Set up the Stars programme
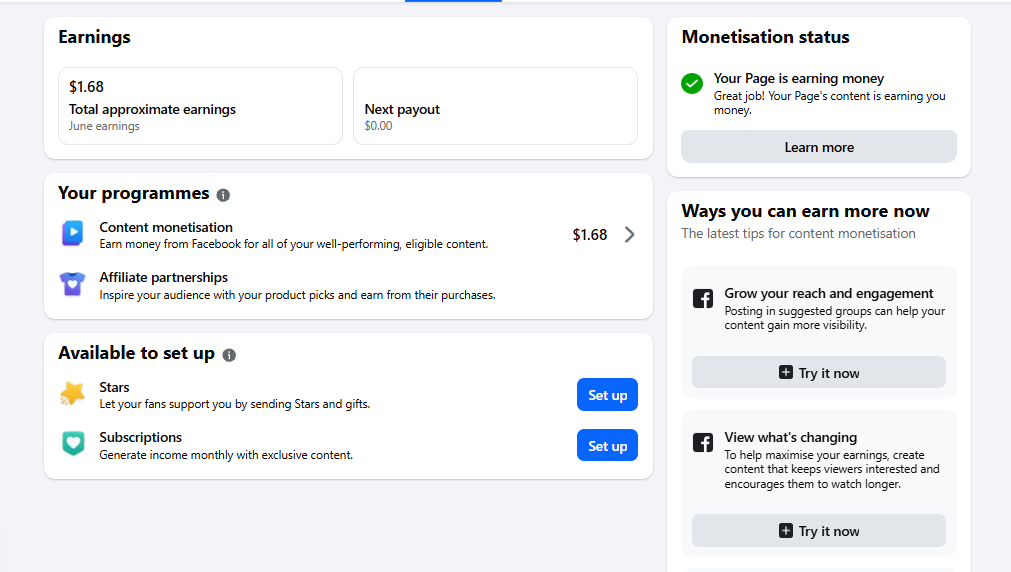Image resolution: width=1011 pixels, height=572 pixels. [607, 395]
